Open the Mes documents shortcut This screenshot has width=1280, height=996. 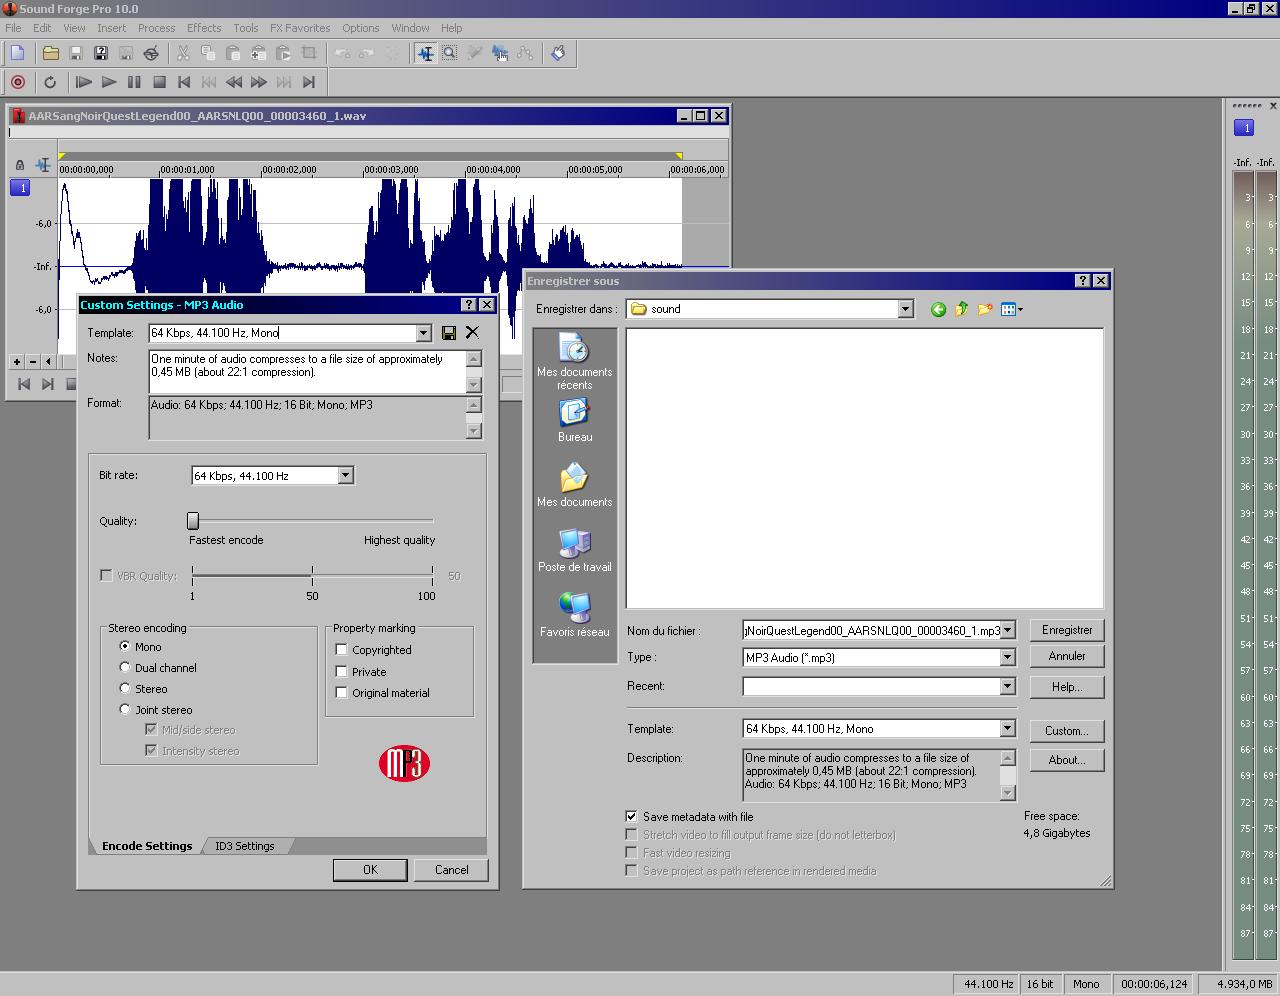pos(574,485)
